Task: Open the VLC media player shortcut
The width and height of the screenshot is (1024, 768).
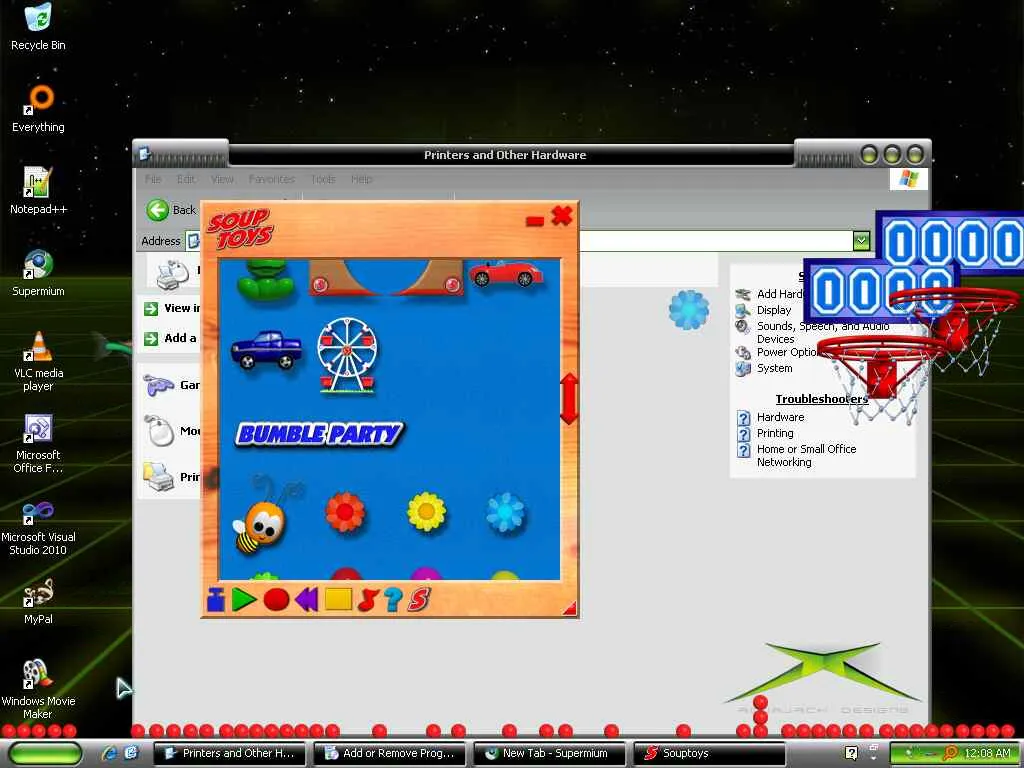Action: tap(38, 361)
